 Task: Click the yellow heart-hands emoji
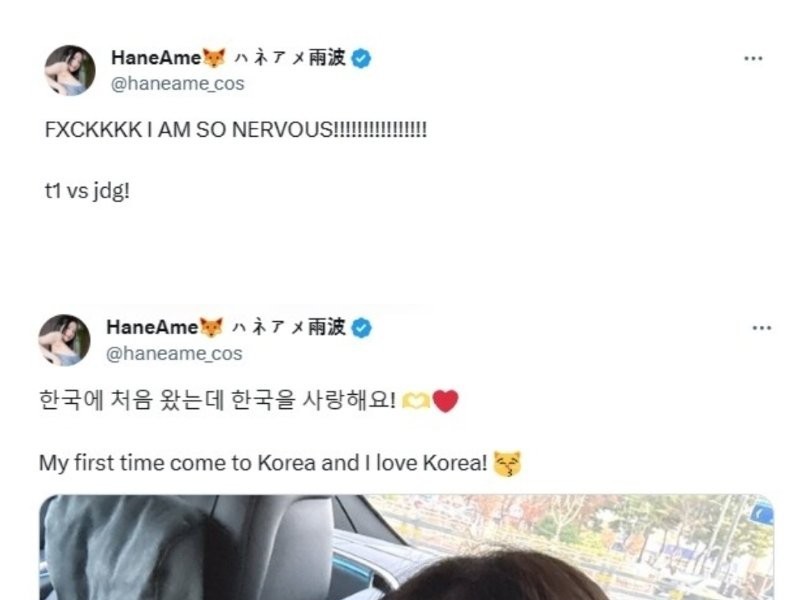[x=416, y=401]
